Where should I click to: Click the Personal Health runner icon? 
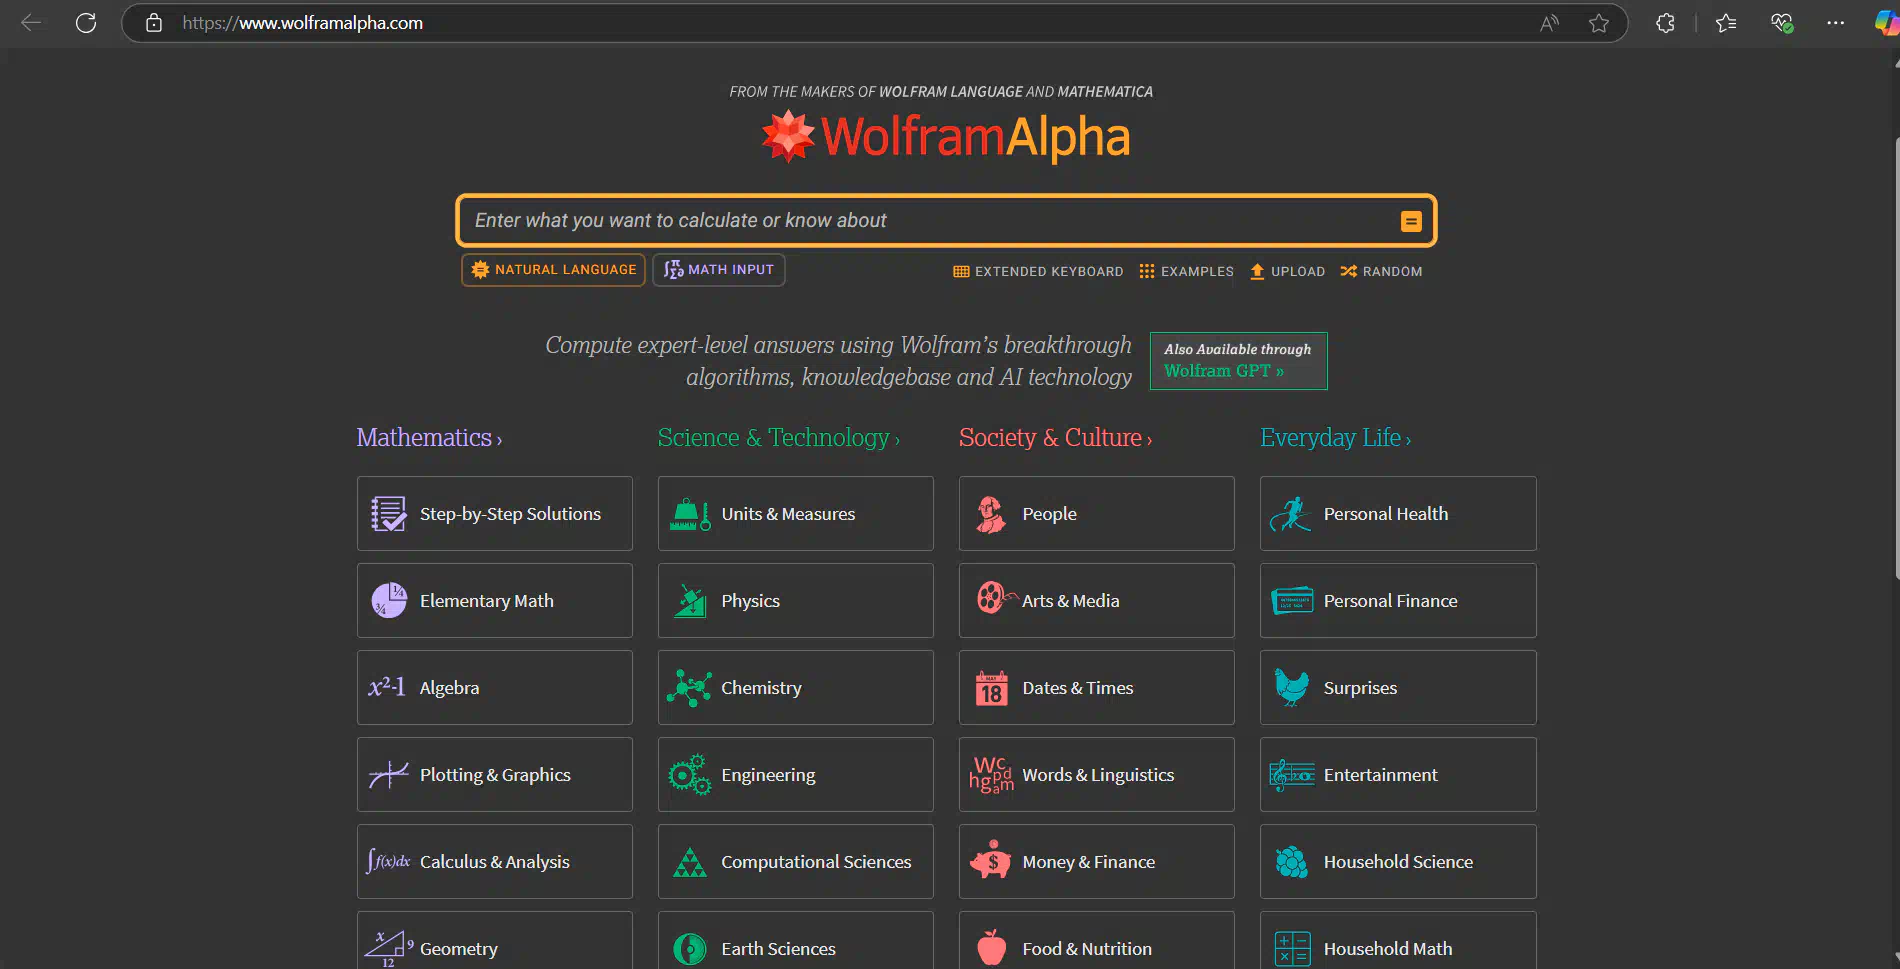(1291, 514)
